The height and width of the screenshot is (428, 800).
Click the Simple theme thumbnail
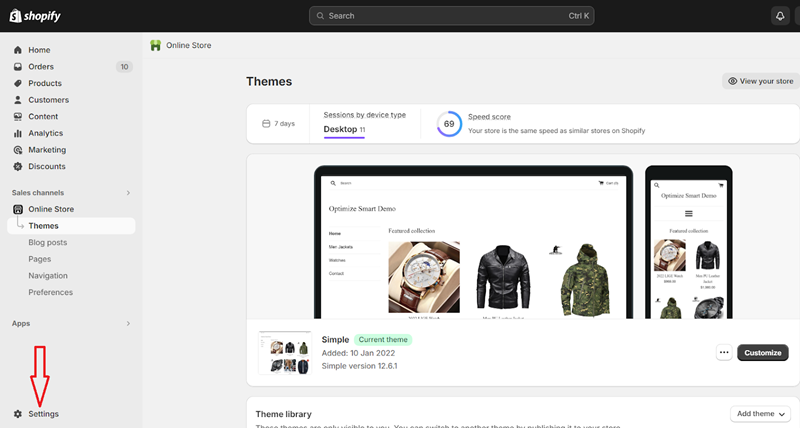pos(285,353)
